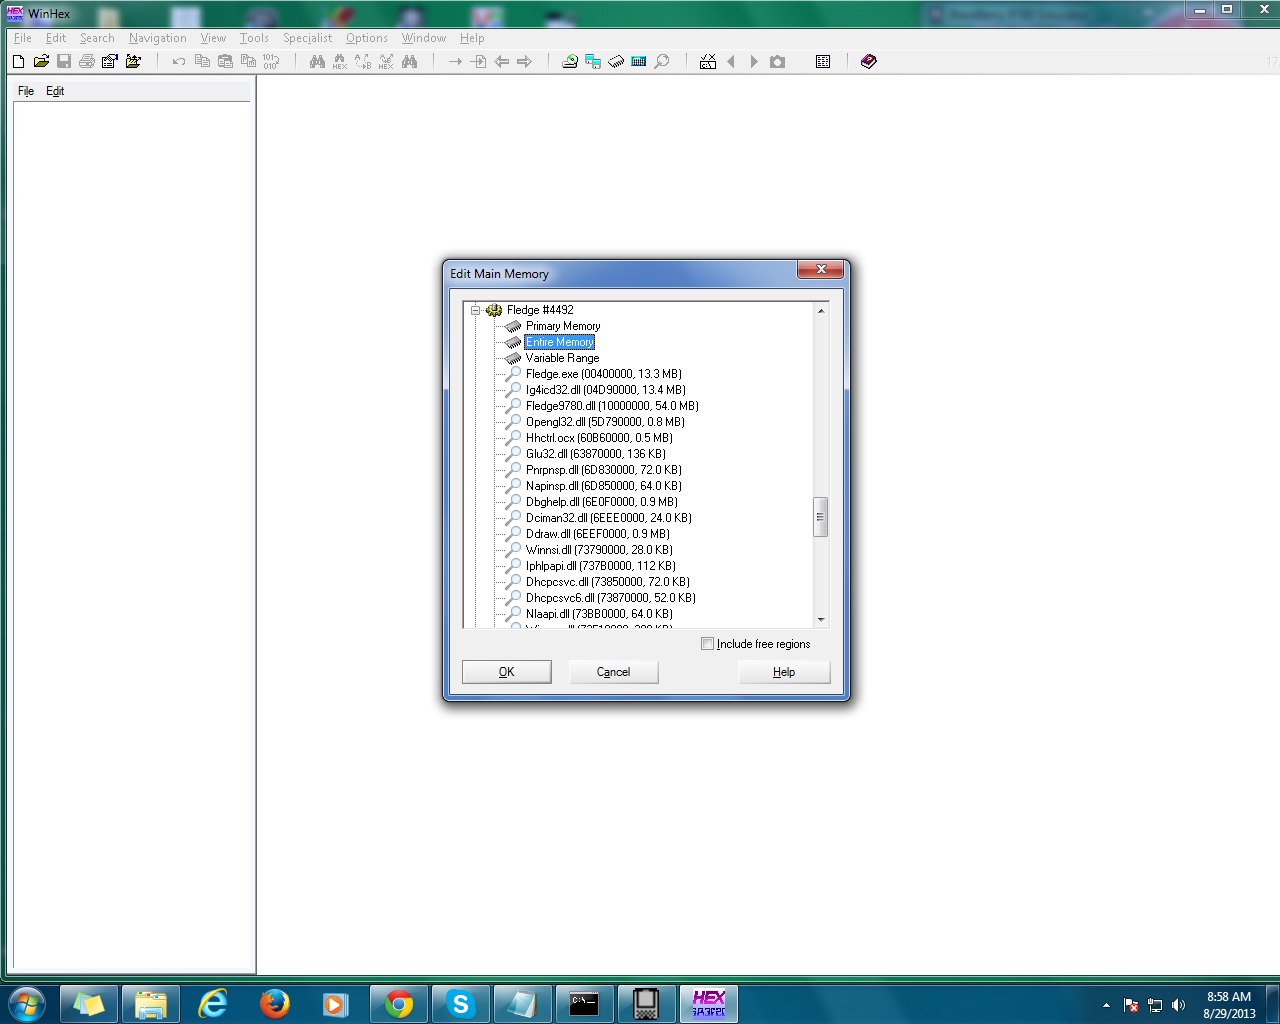Click the Clone Disk toolbar icon
The width and height of the screenshot is (1280, 1024).
pyautogui.click(x=593, y=62)
